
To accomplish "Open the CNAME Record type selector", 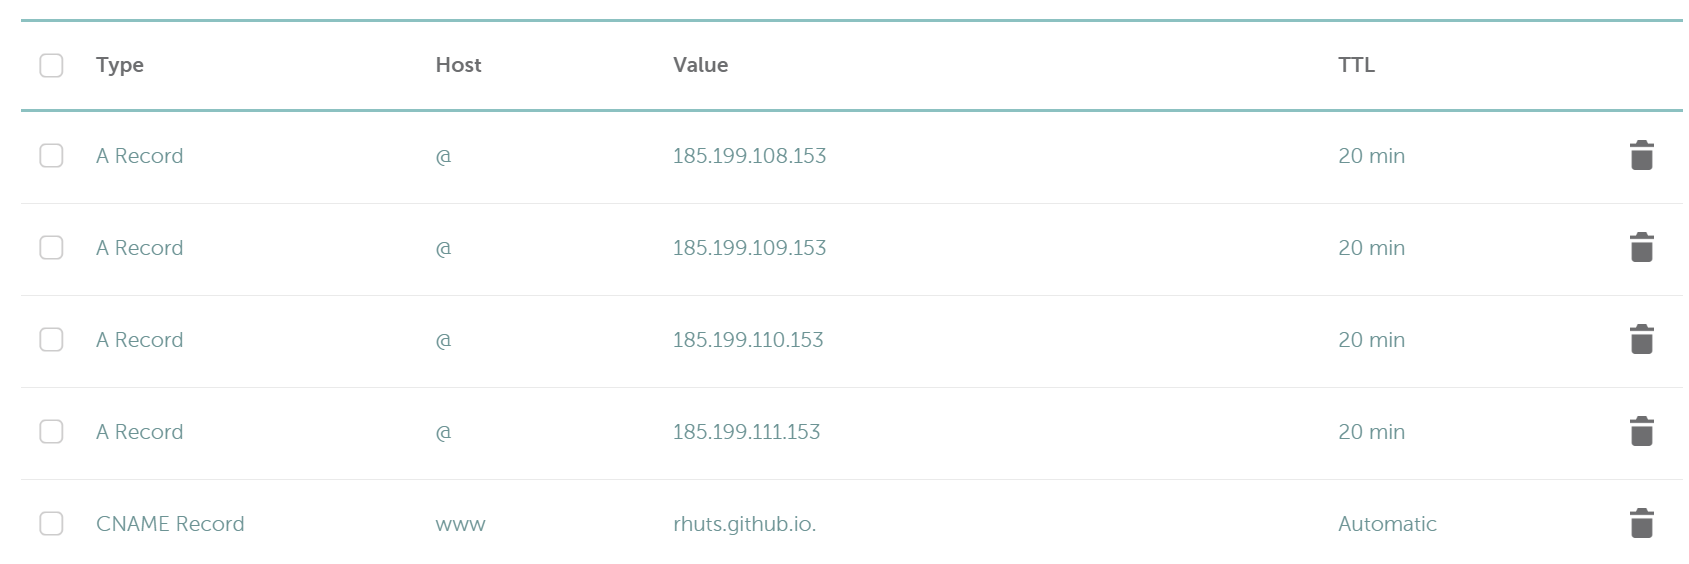I will point(170,524).
